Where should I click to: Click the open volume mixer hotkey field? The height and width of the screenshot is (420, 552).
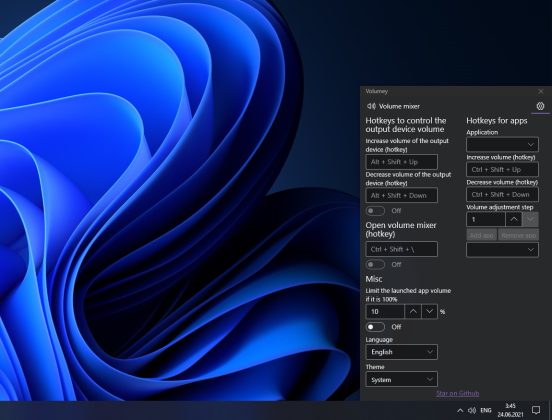[x=401, y=249]
